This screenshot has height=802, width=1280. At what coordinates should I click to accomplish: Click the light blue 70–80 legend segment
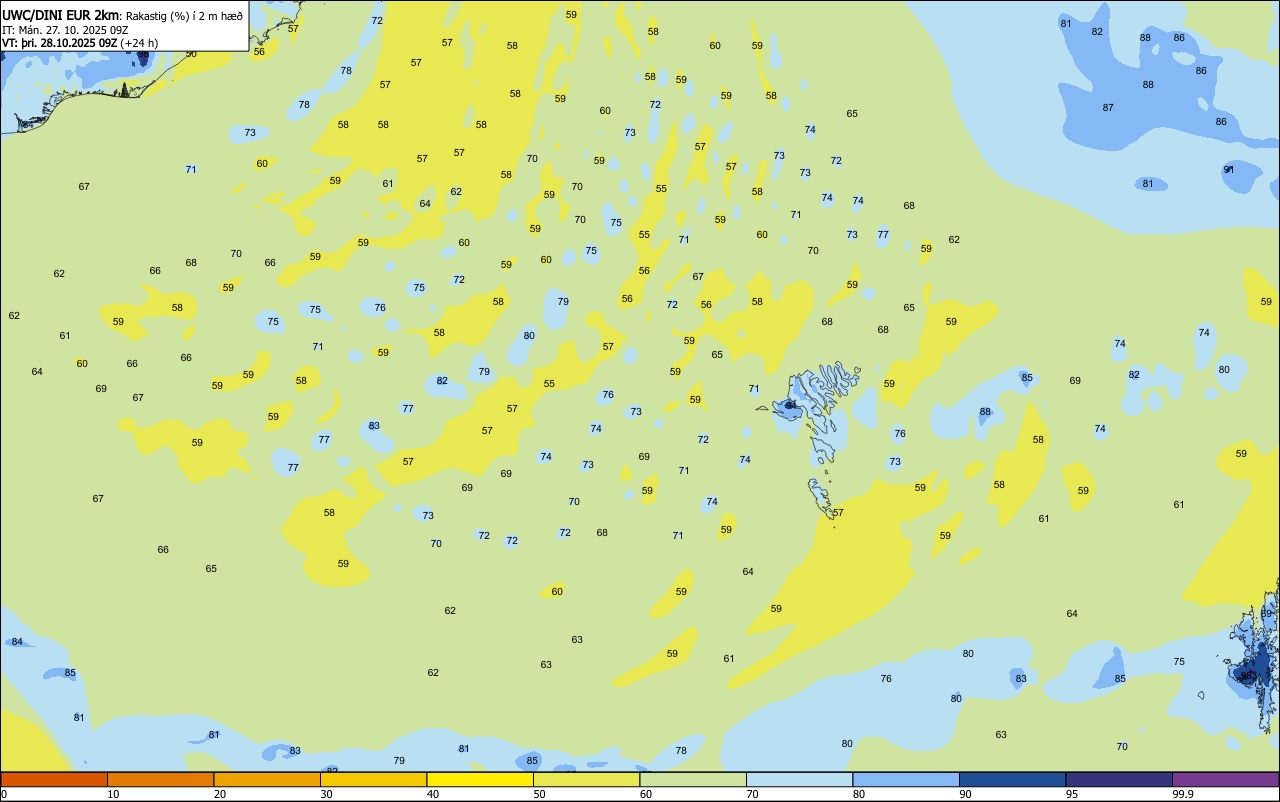[799, 779]
